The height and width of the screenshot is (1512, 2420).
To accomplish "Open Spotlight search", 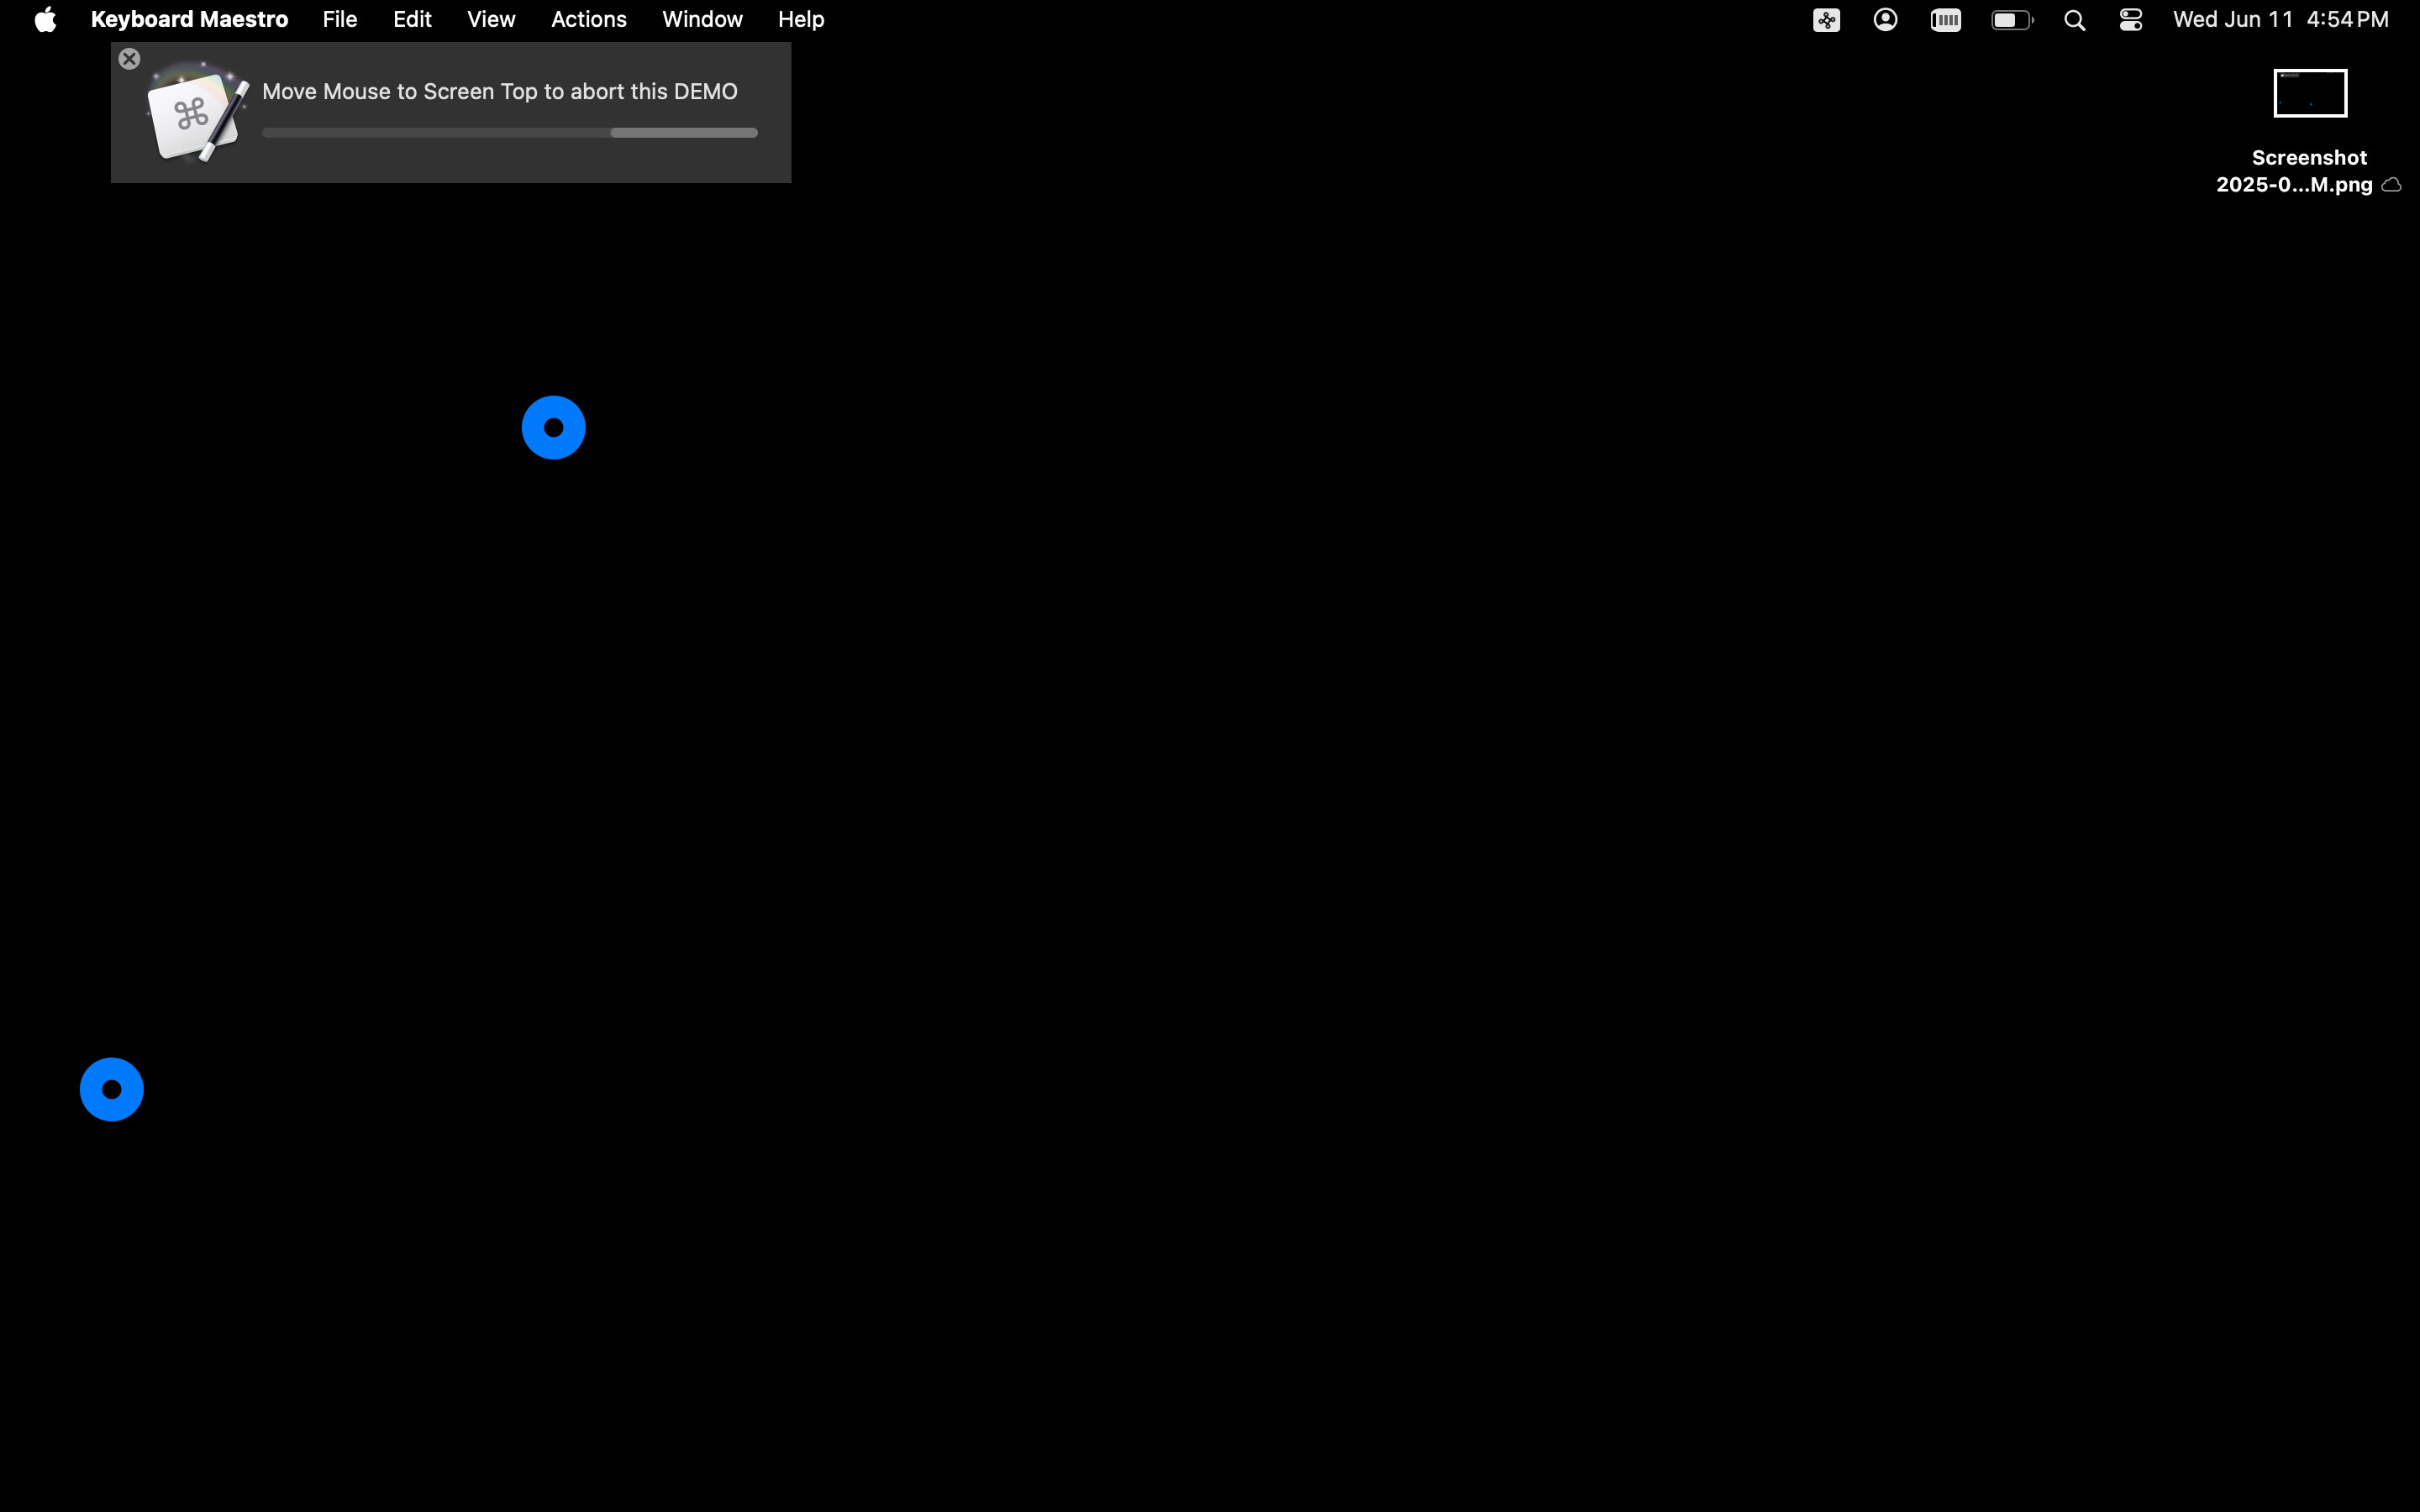I will pos(2074,20).
